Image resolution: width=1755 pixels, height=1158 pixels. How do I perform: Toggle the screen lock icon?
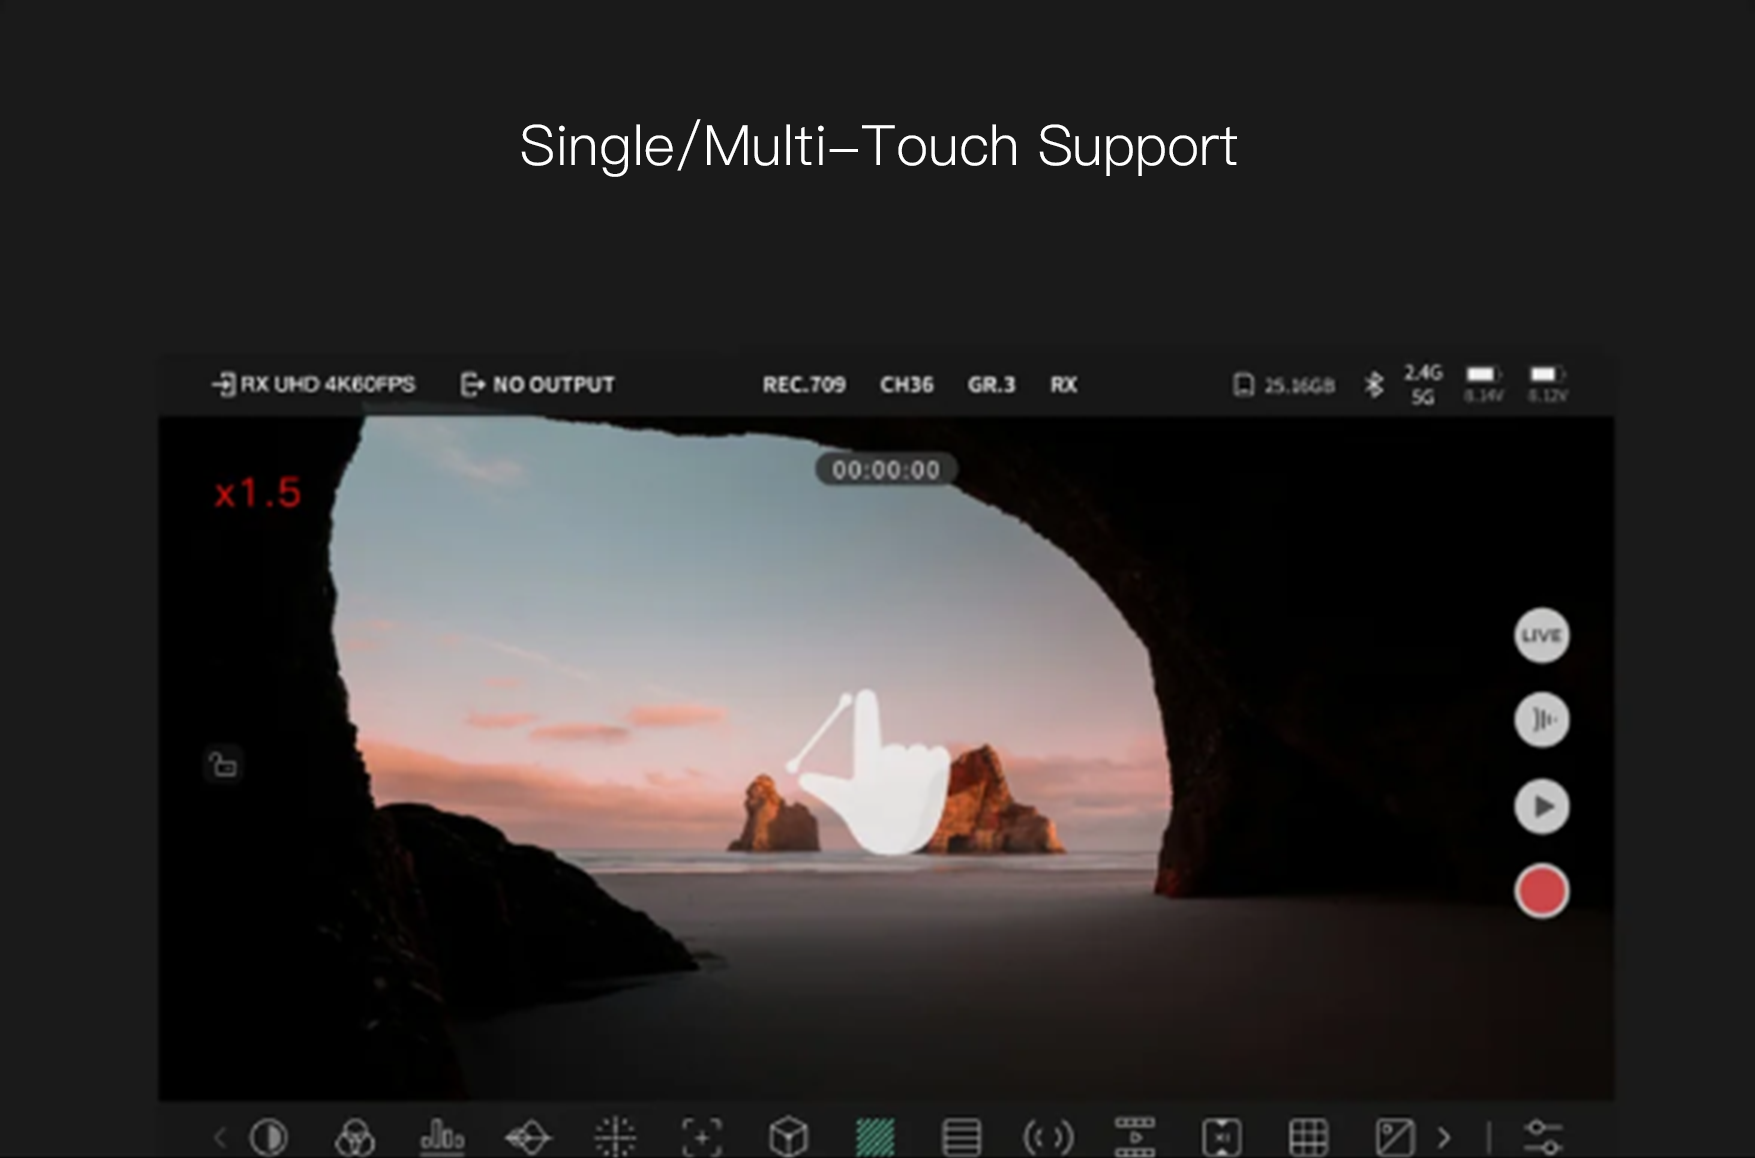pyautogui.click(x=222, y=764)
